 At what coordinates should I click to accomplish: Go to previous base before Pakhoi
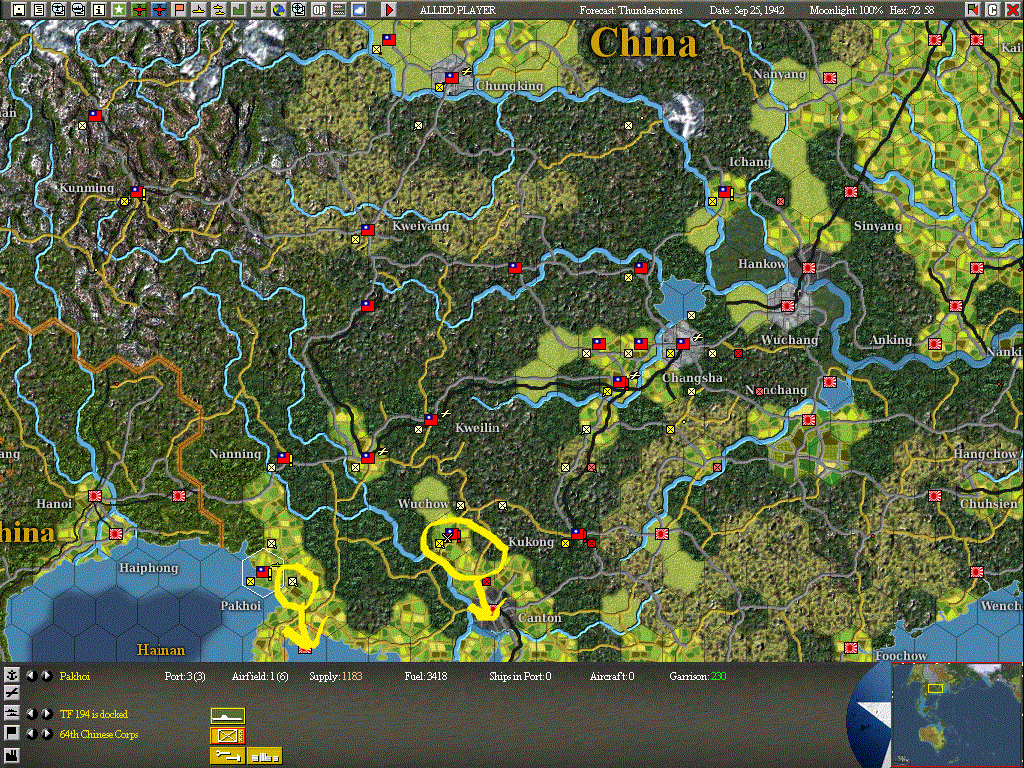(31, 676)
